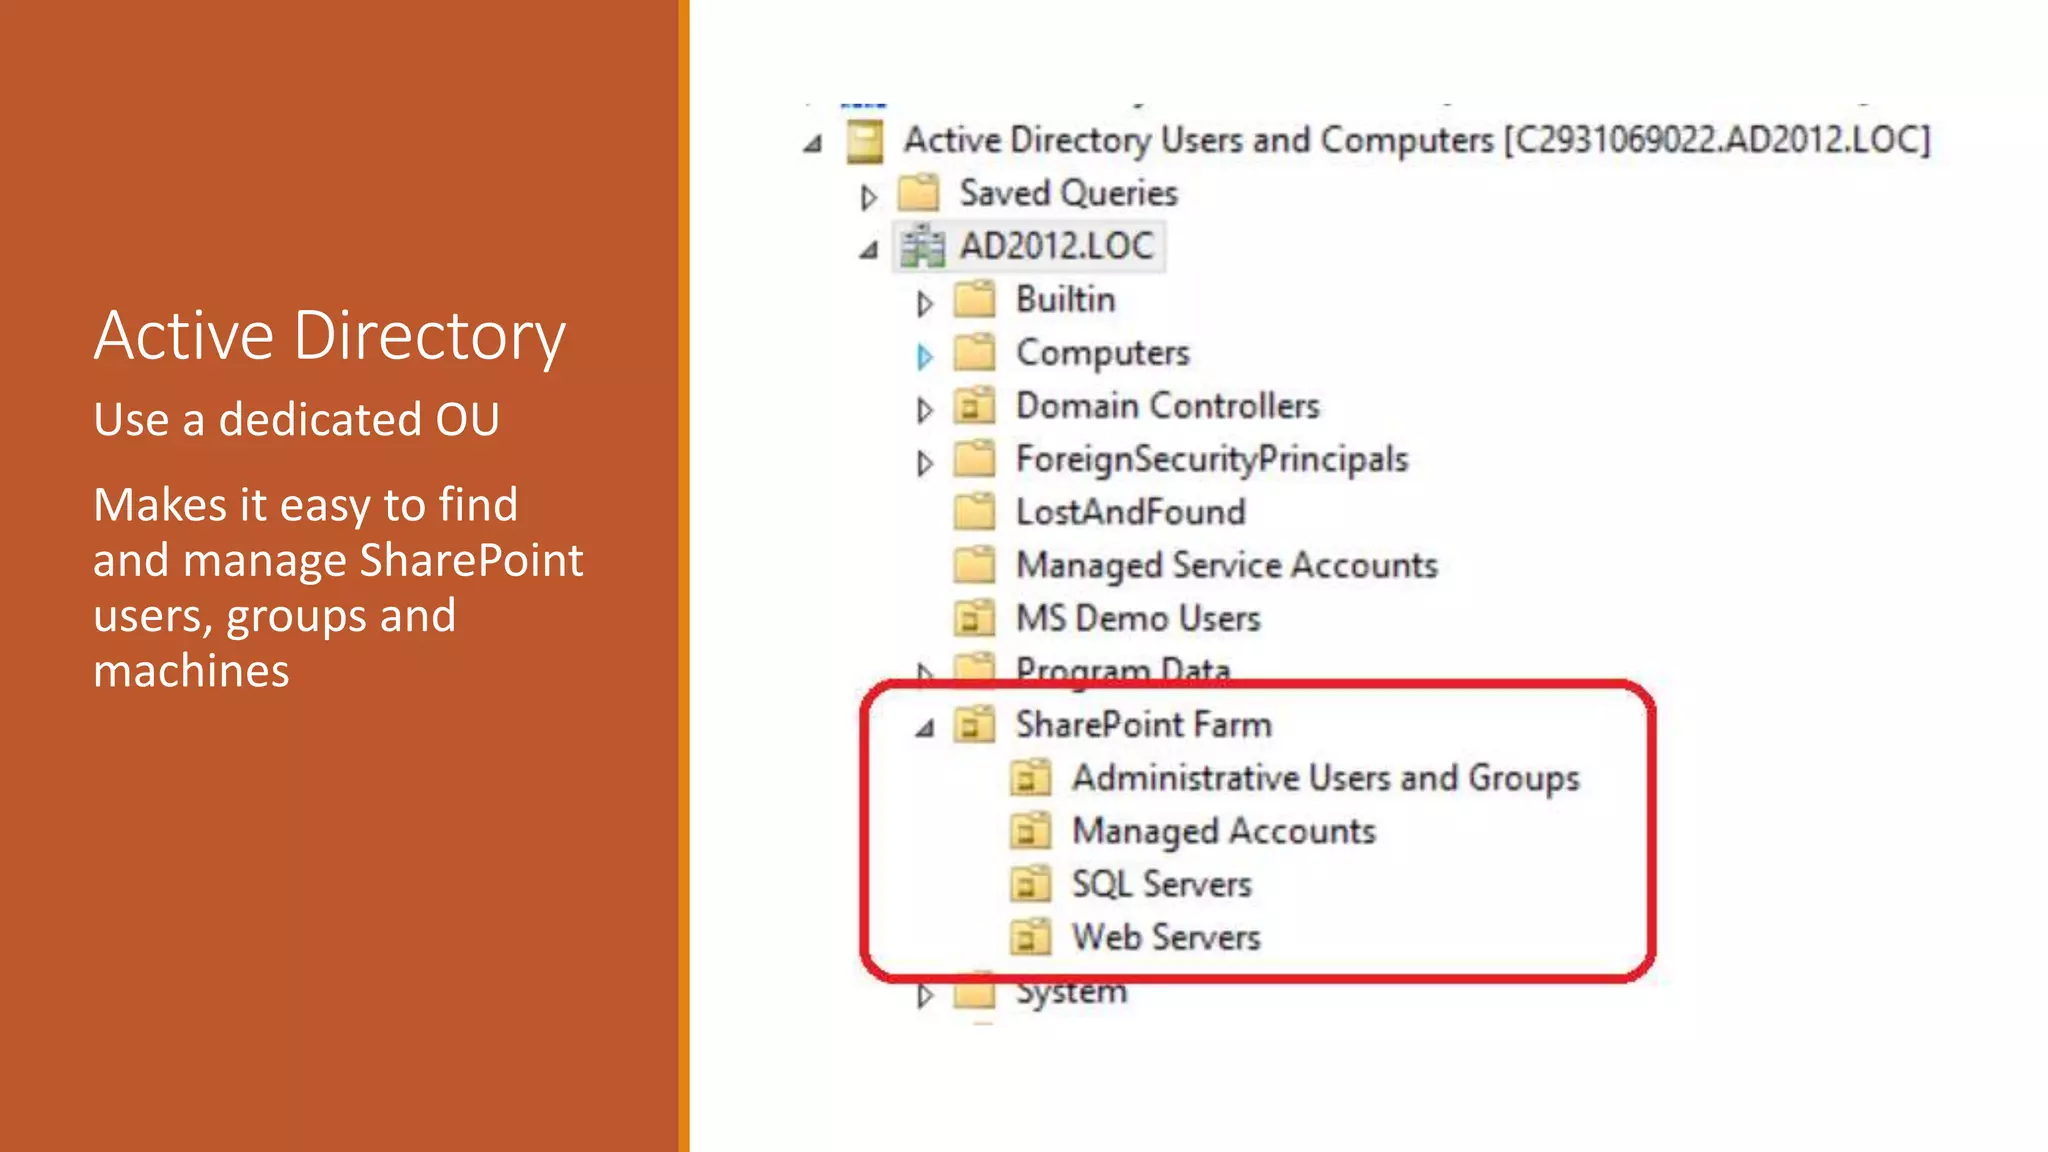Screen dimensions: 2048x1152
Task: Click the Saved Queries folder icon
Action: pyautogui.click(x=919, y=193)
